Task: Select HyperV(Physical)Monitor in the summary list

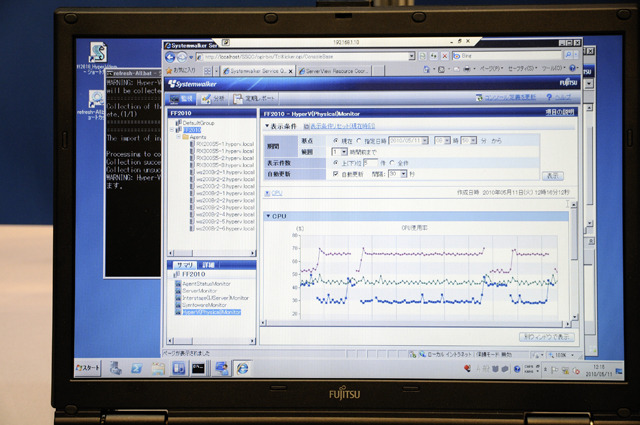Action: pos(211,312)
